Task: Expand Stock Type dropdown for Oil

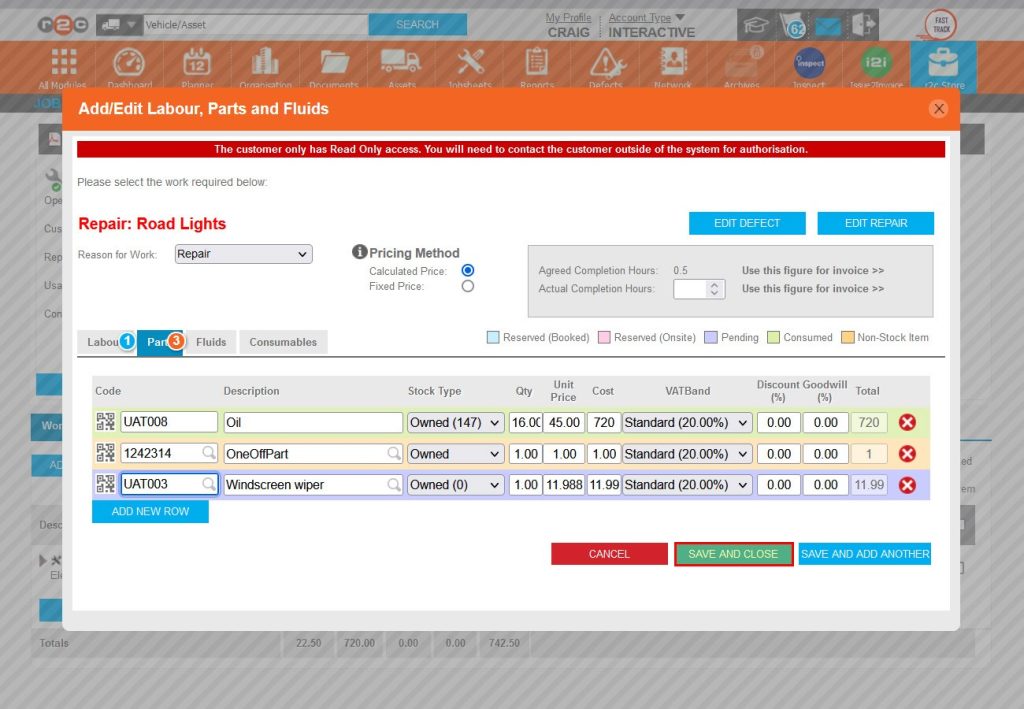Action: pyautogui.click(x=455, y=422)
